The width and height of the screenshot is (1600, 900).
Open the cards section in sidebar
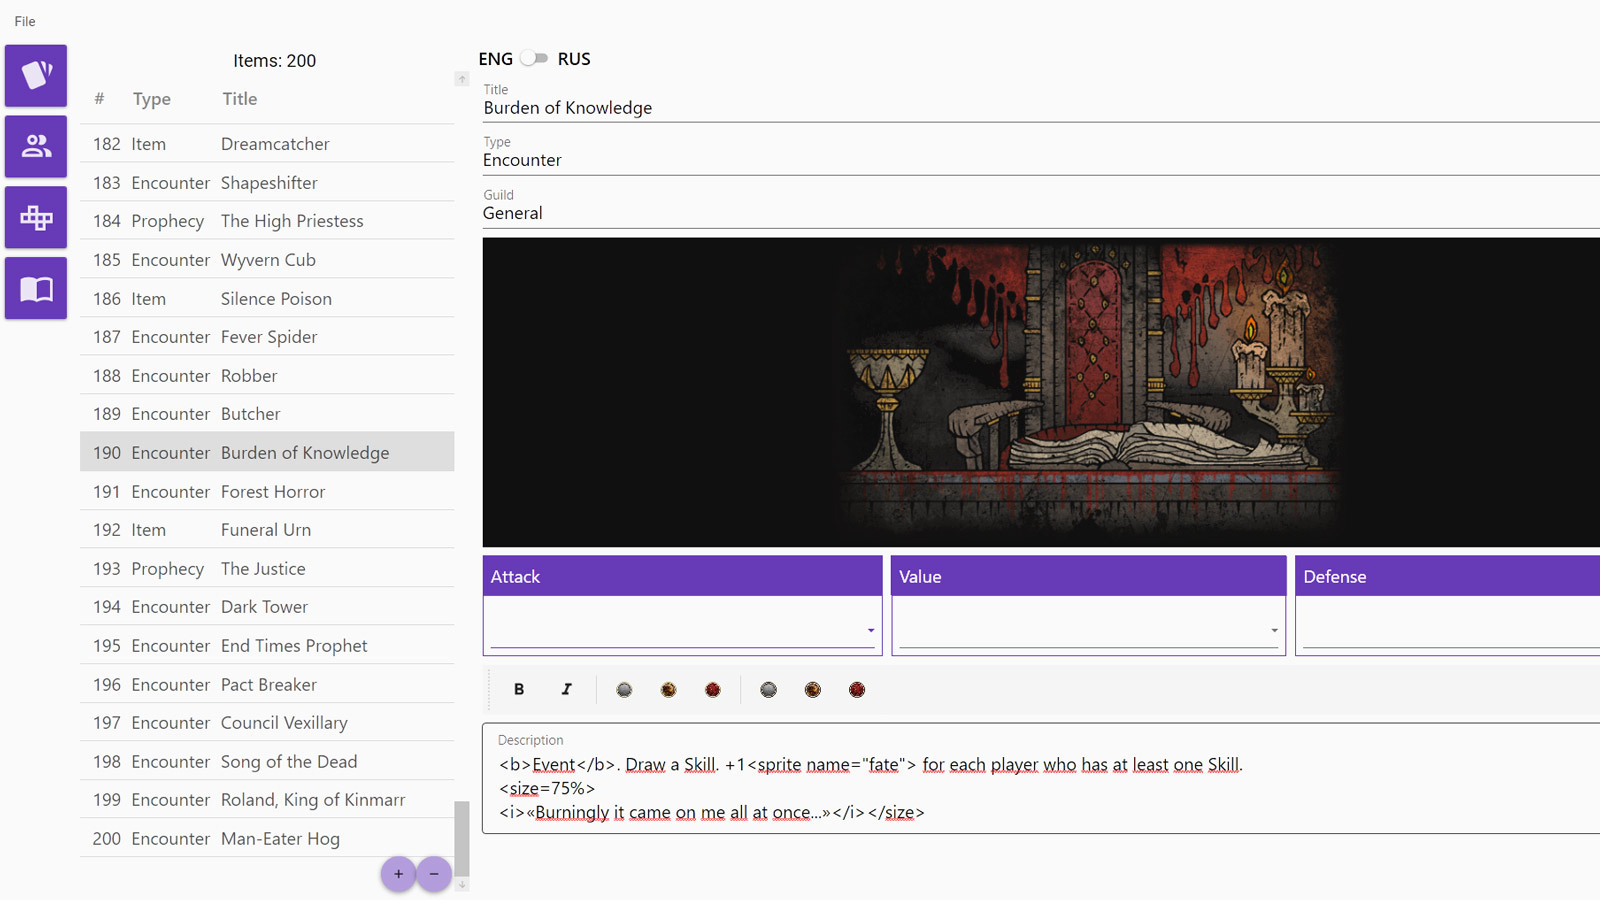click(36, 76)
